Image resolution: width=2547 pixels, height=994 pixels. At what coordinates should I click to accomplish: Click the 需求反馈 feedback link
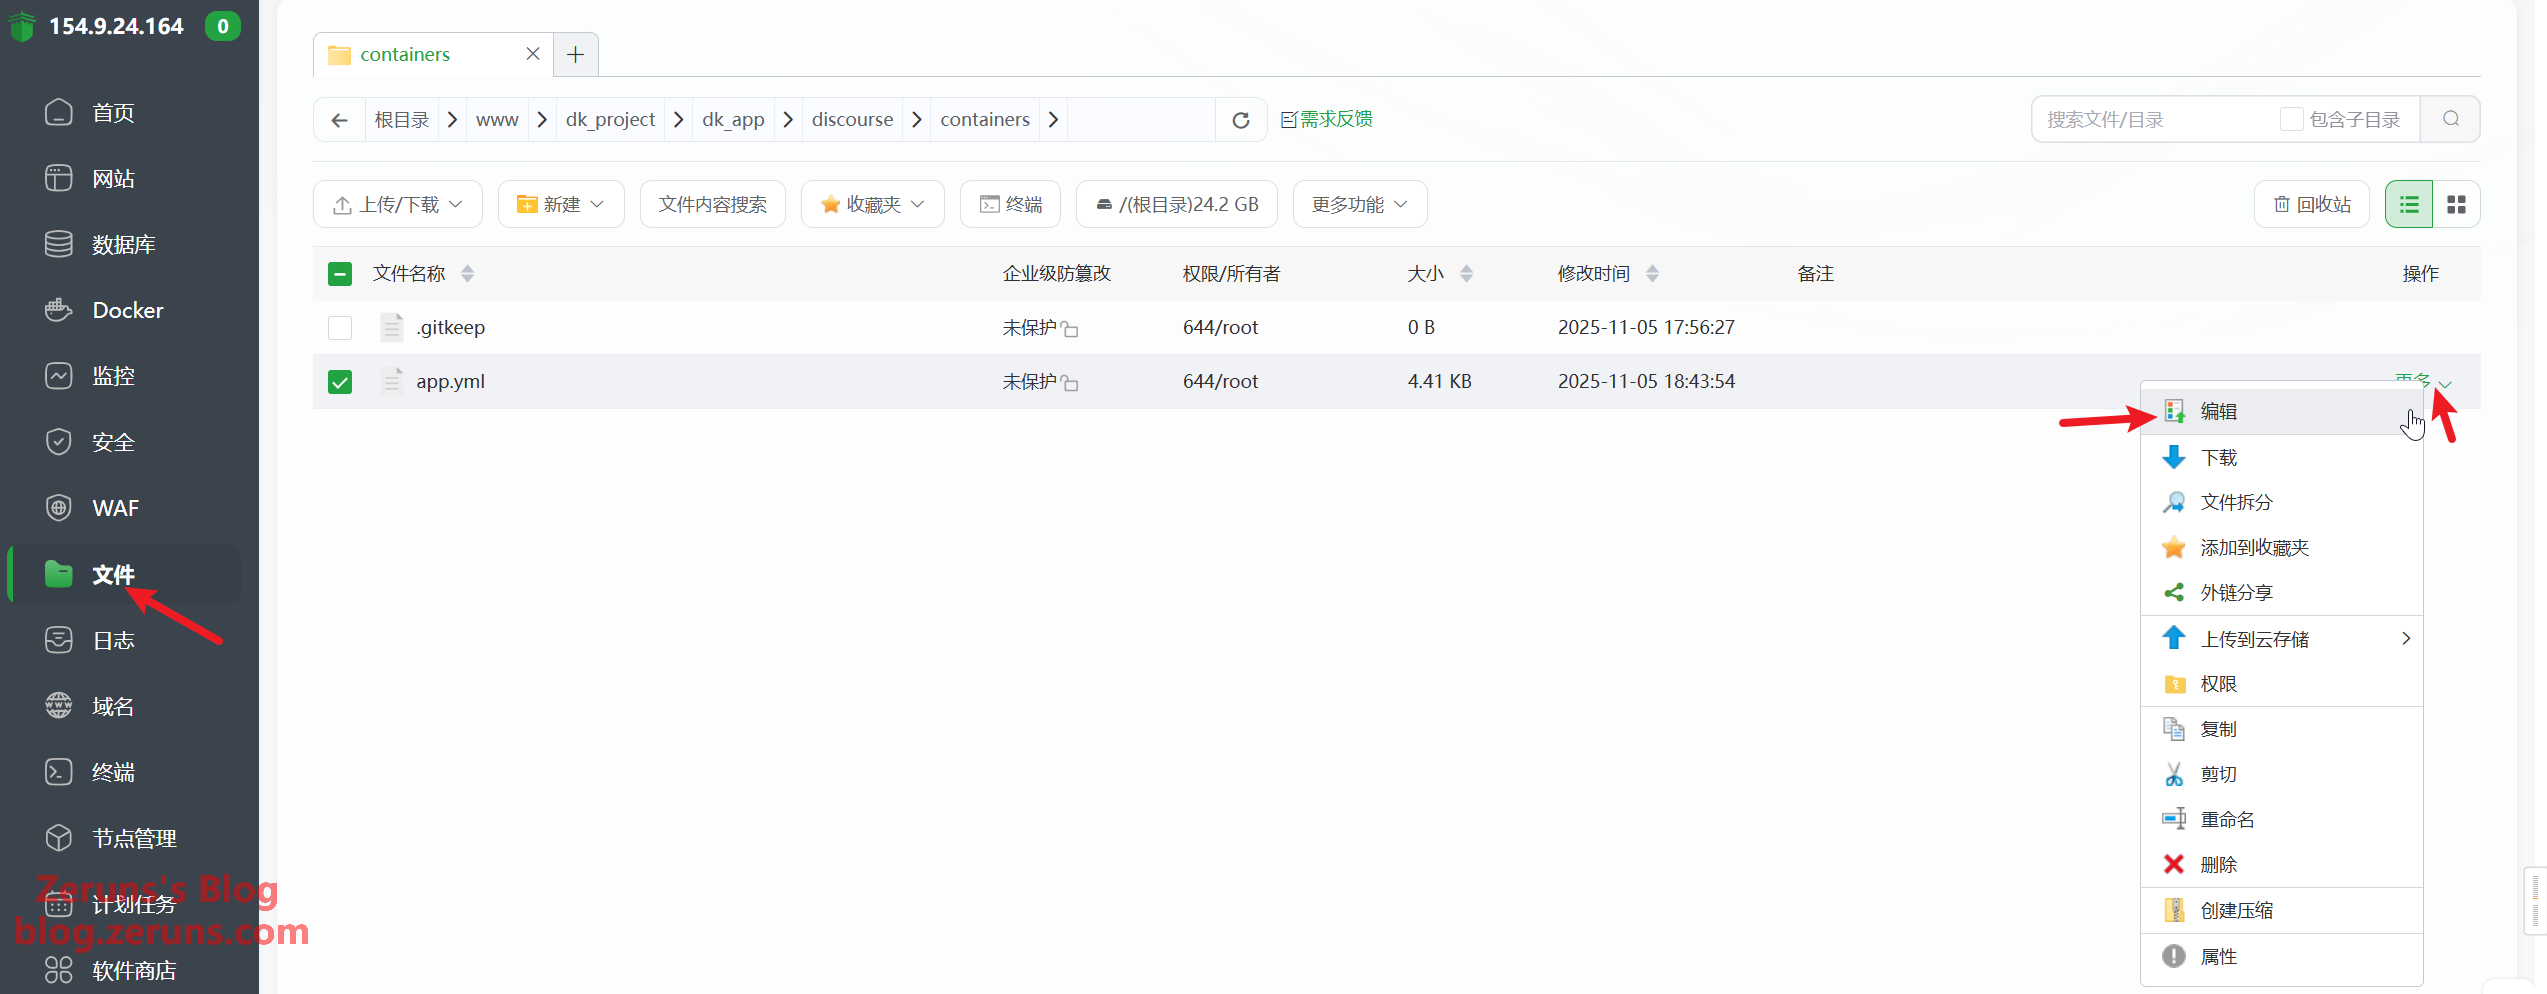(x=1327, y=120)
